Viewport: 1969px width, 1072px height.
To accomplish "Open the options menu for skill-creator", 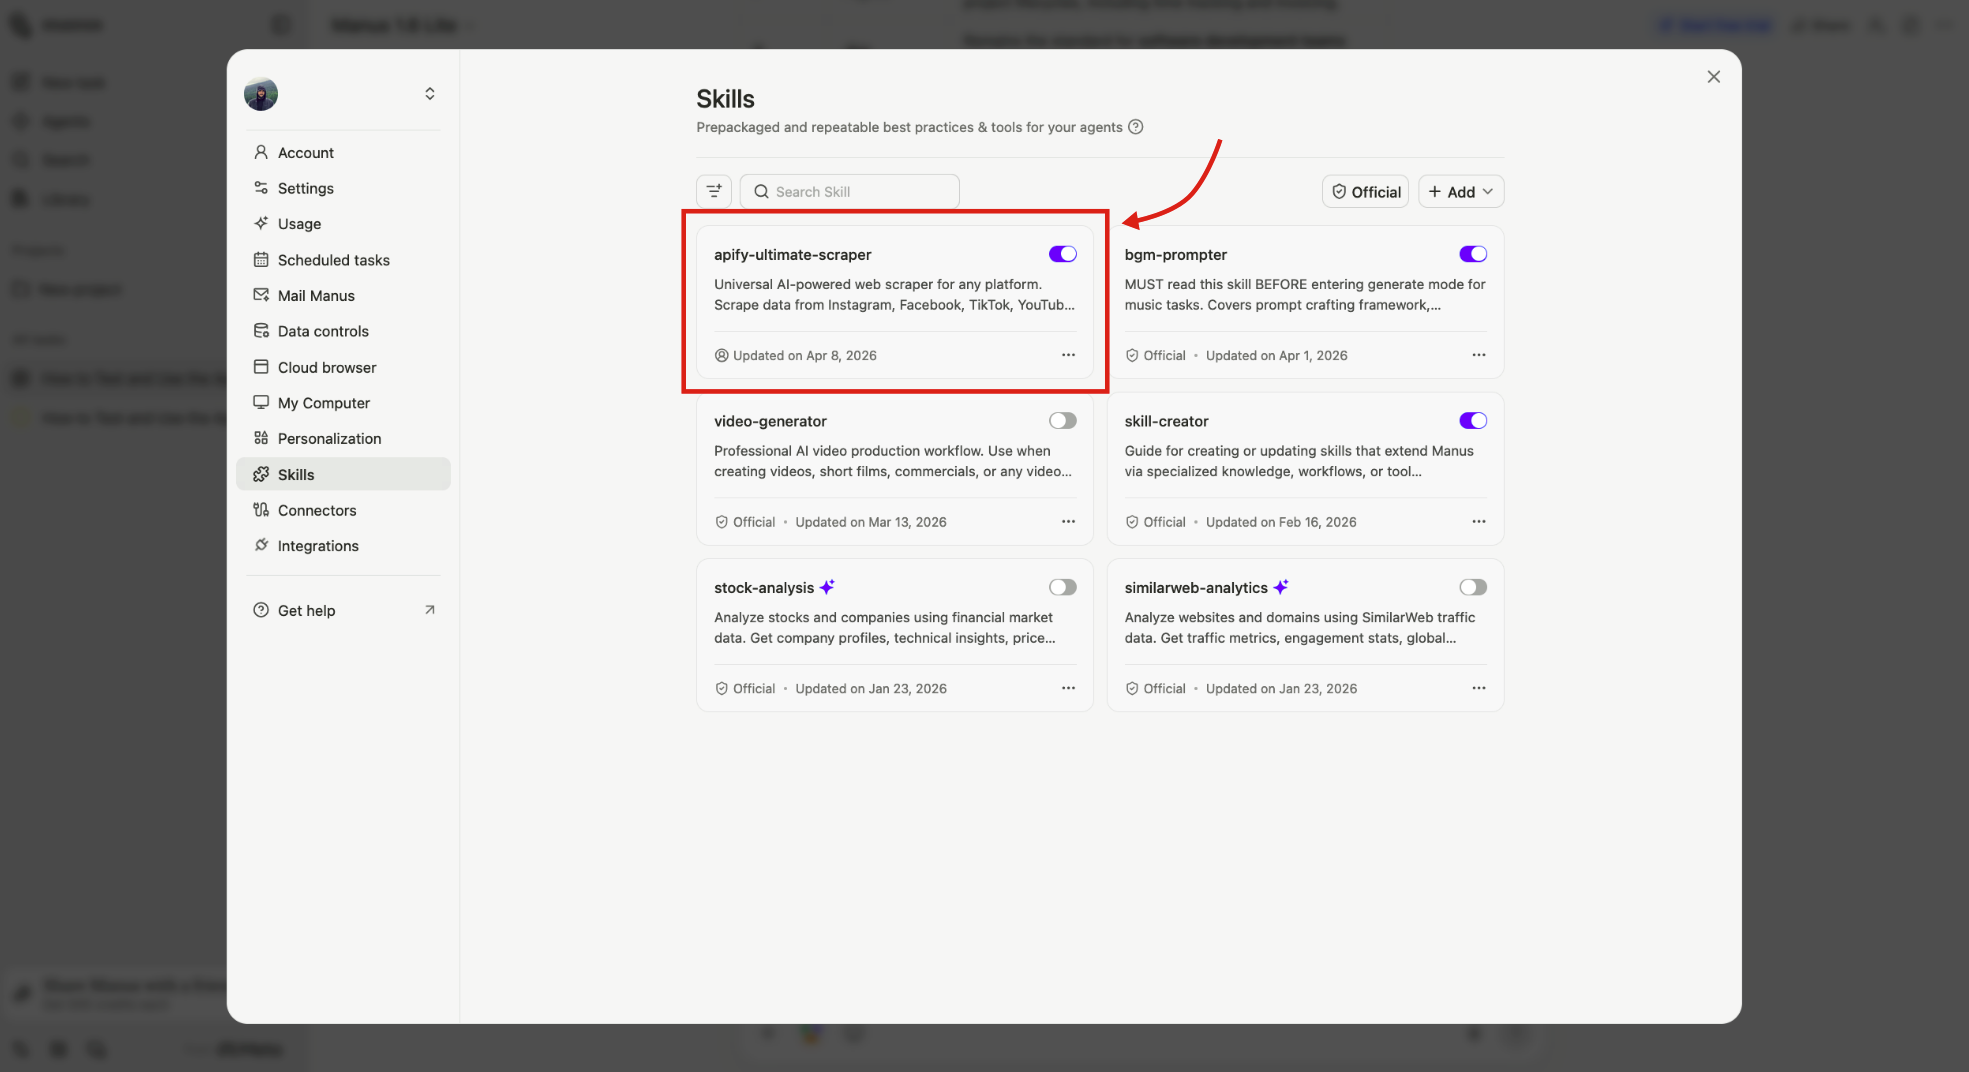I will click(x=1478, y=521).
